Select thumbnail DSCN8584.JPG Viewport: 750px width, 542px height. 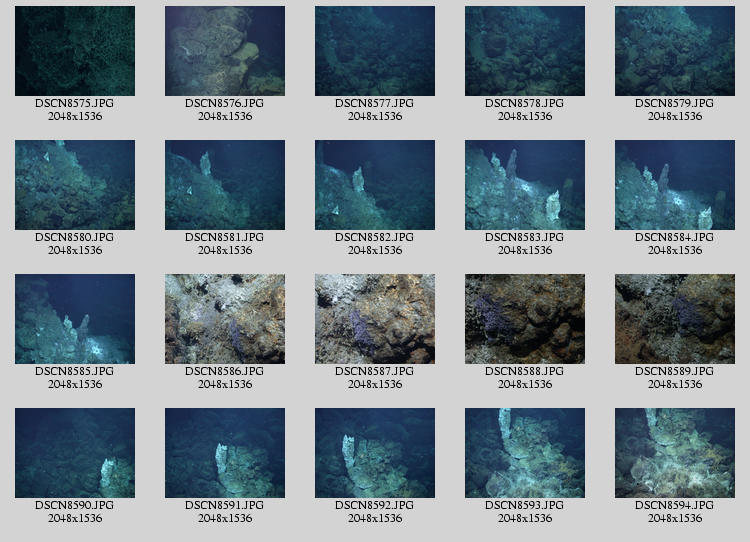point(675,185)
